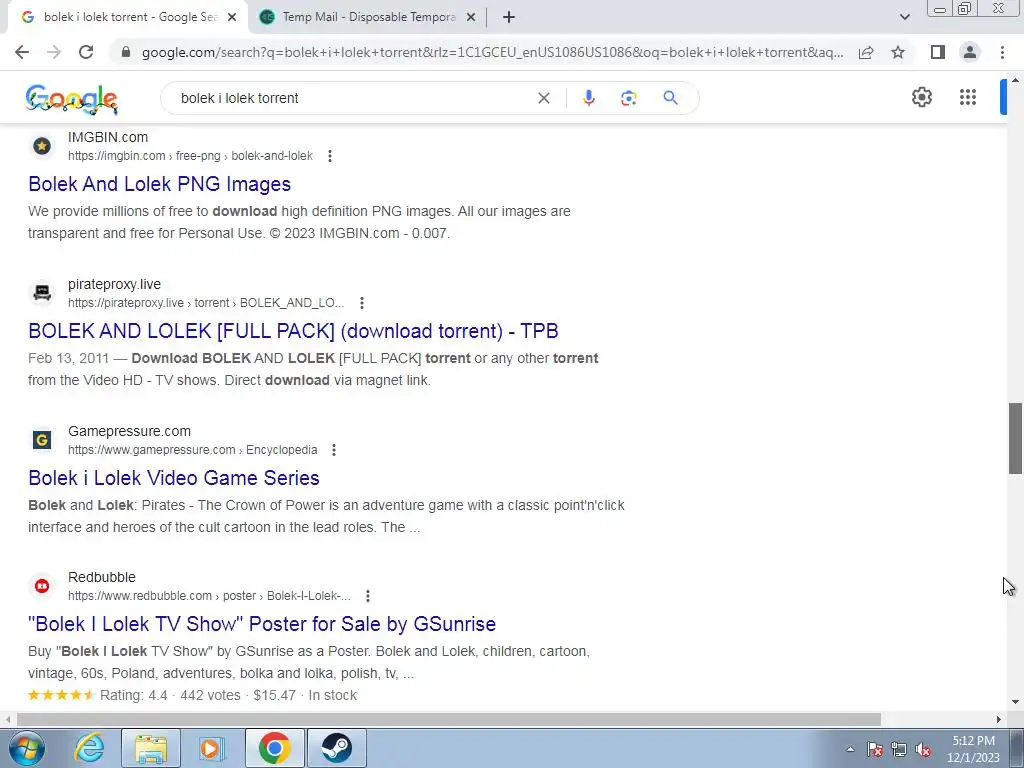Click the IMGBIN site favicon
The width and height of the screenshot is (1024, 768).
point(42,146)
